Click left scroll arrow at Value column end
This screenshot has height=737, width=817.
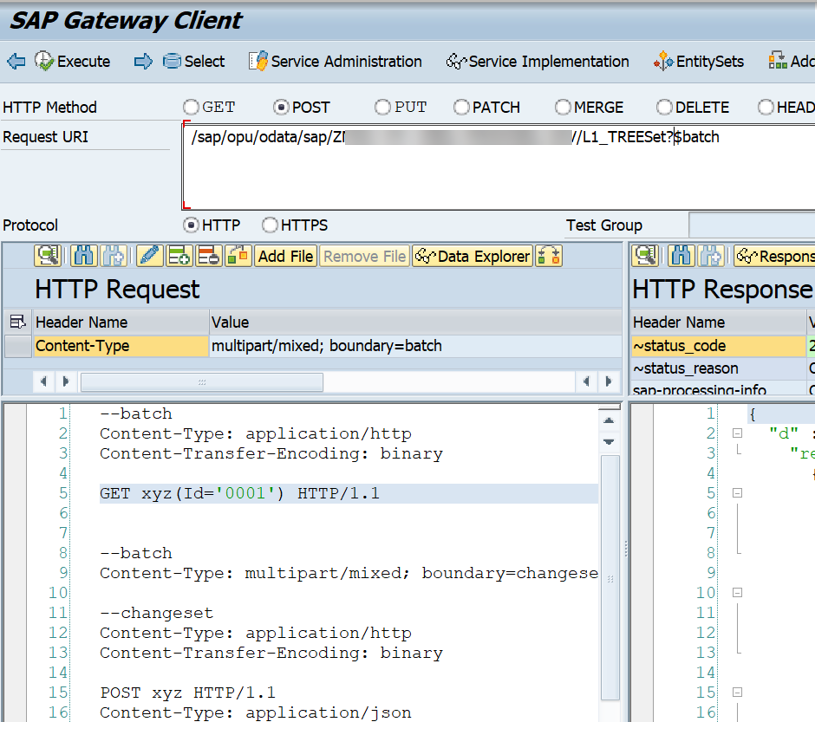(586, 382)
